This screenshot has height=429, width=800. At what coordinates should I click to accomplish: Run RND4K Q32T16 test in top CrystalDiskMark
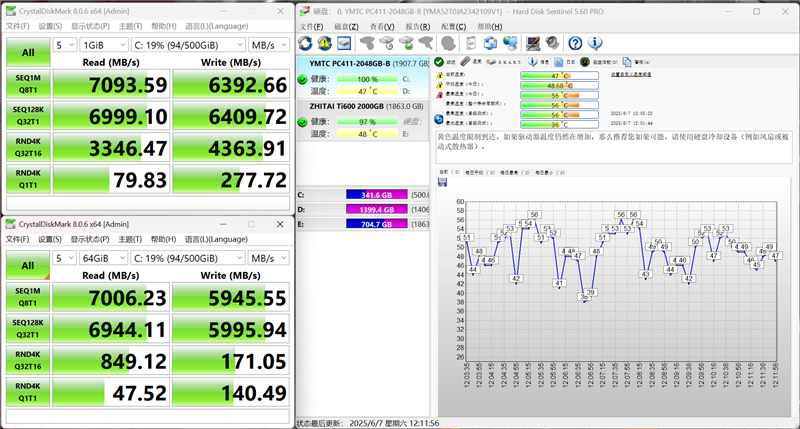coord(28,147)
